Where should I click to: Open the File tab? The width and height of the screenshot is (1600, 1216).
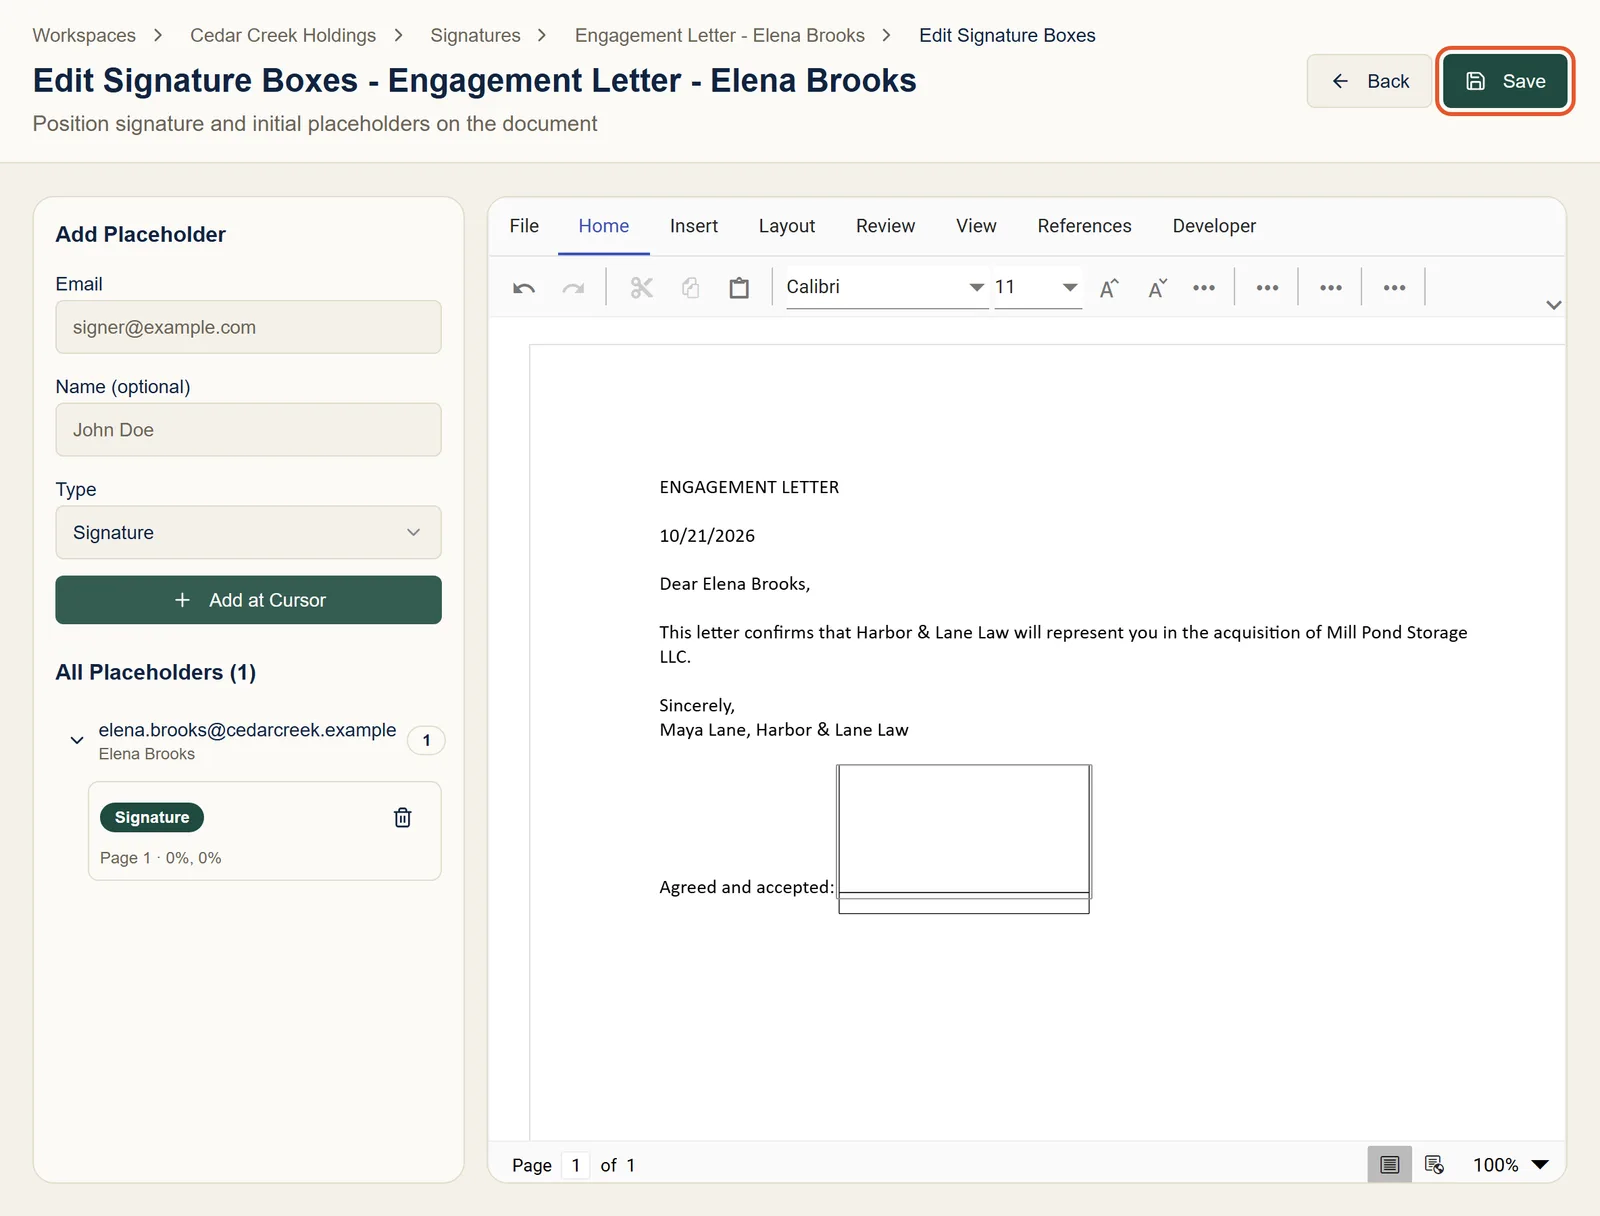[x=524, y=226]
